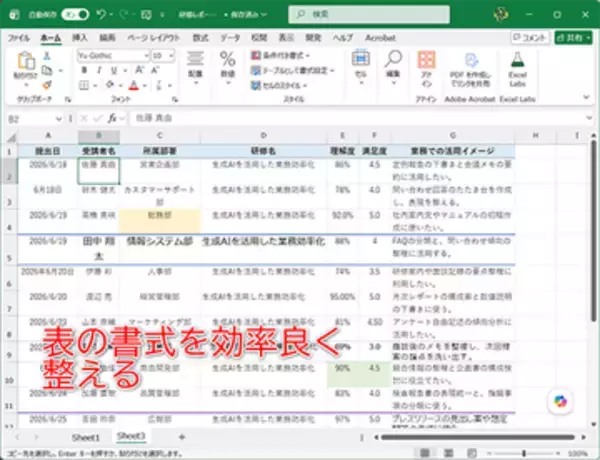Switch to the Sheet1 tab
600x460 pixels.
point(85,437)
